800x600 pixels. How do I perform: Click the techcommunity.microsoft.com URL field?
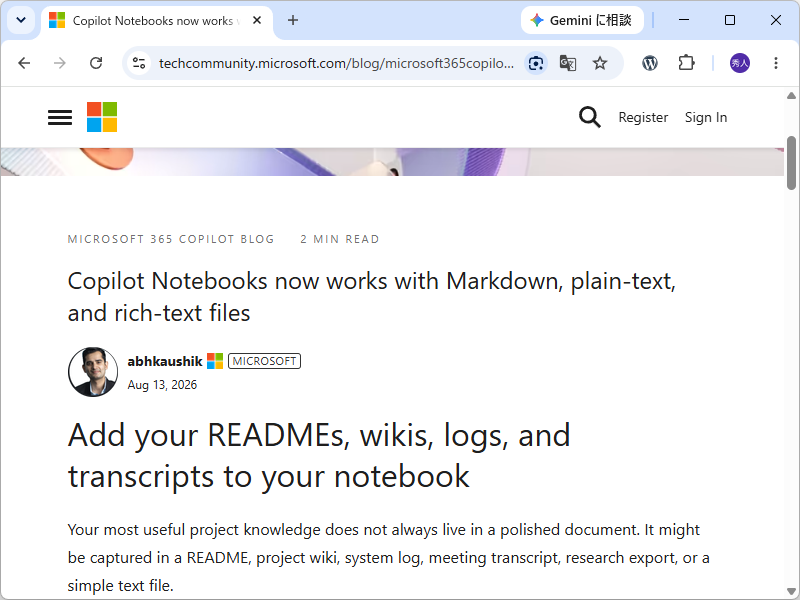336,63
